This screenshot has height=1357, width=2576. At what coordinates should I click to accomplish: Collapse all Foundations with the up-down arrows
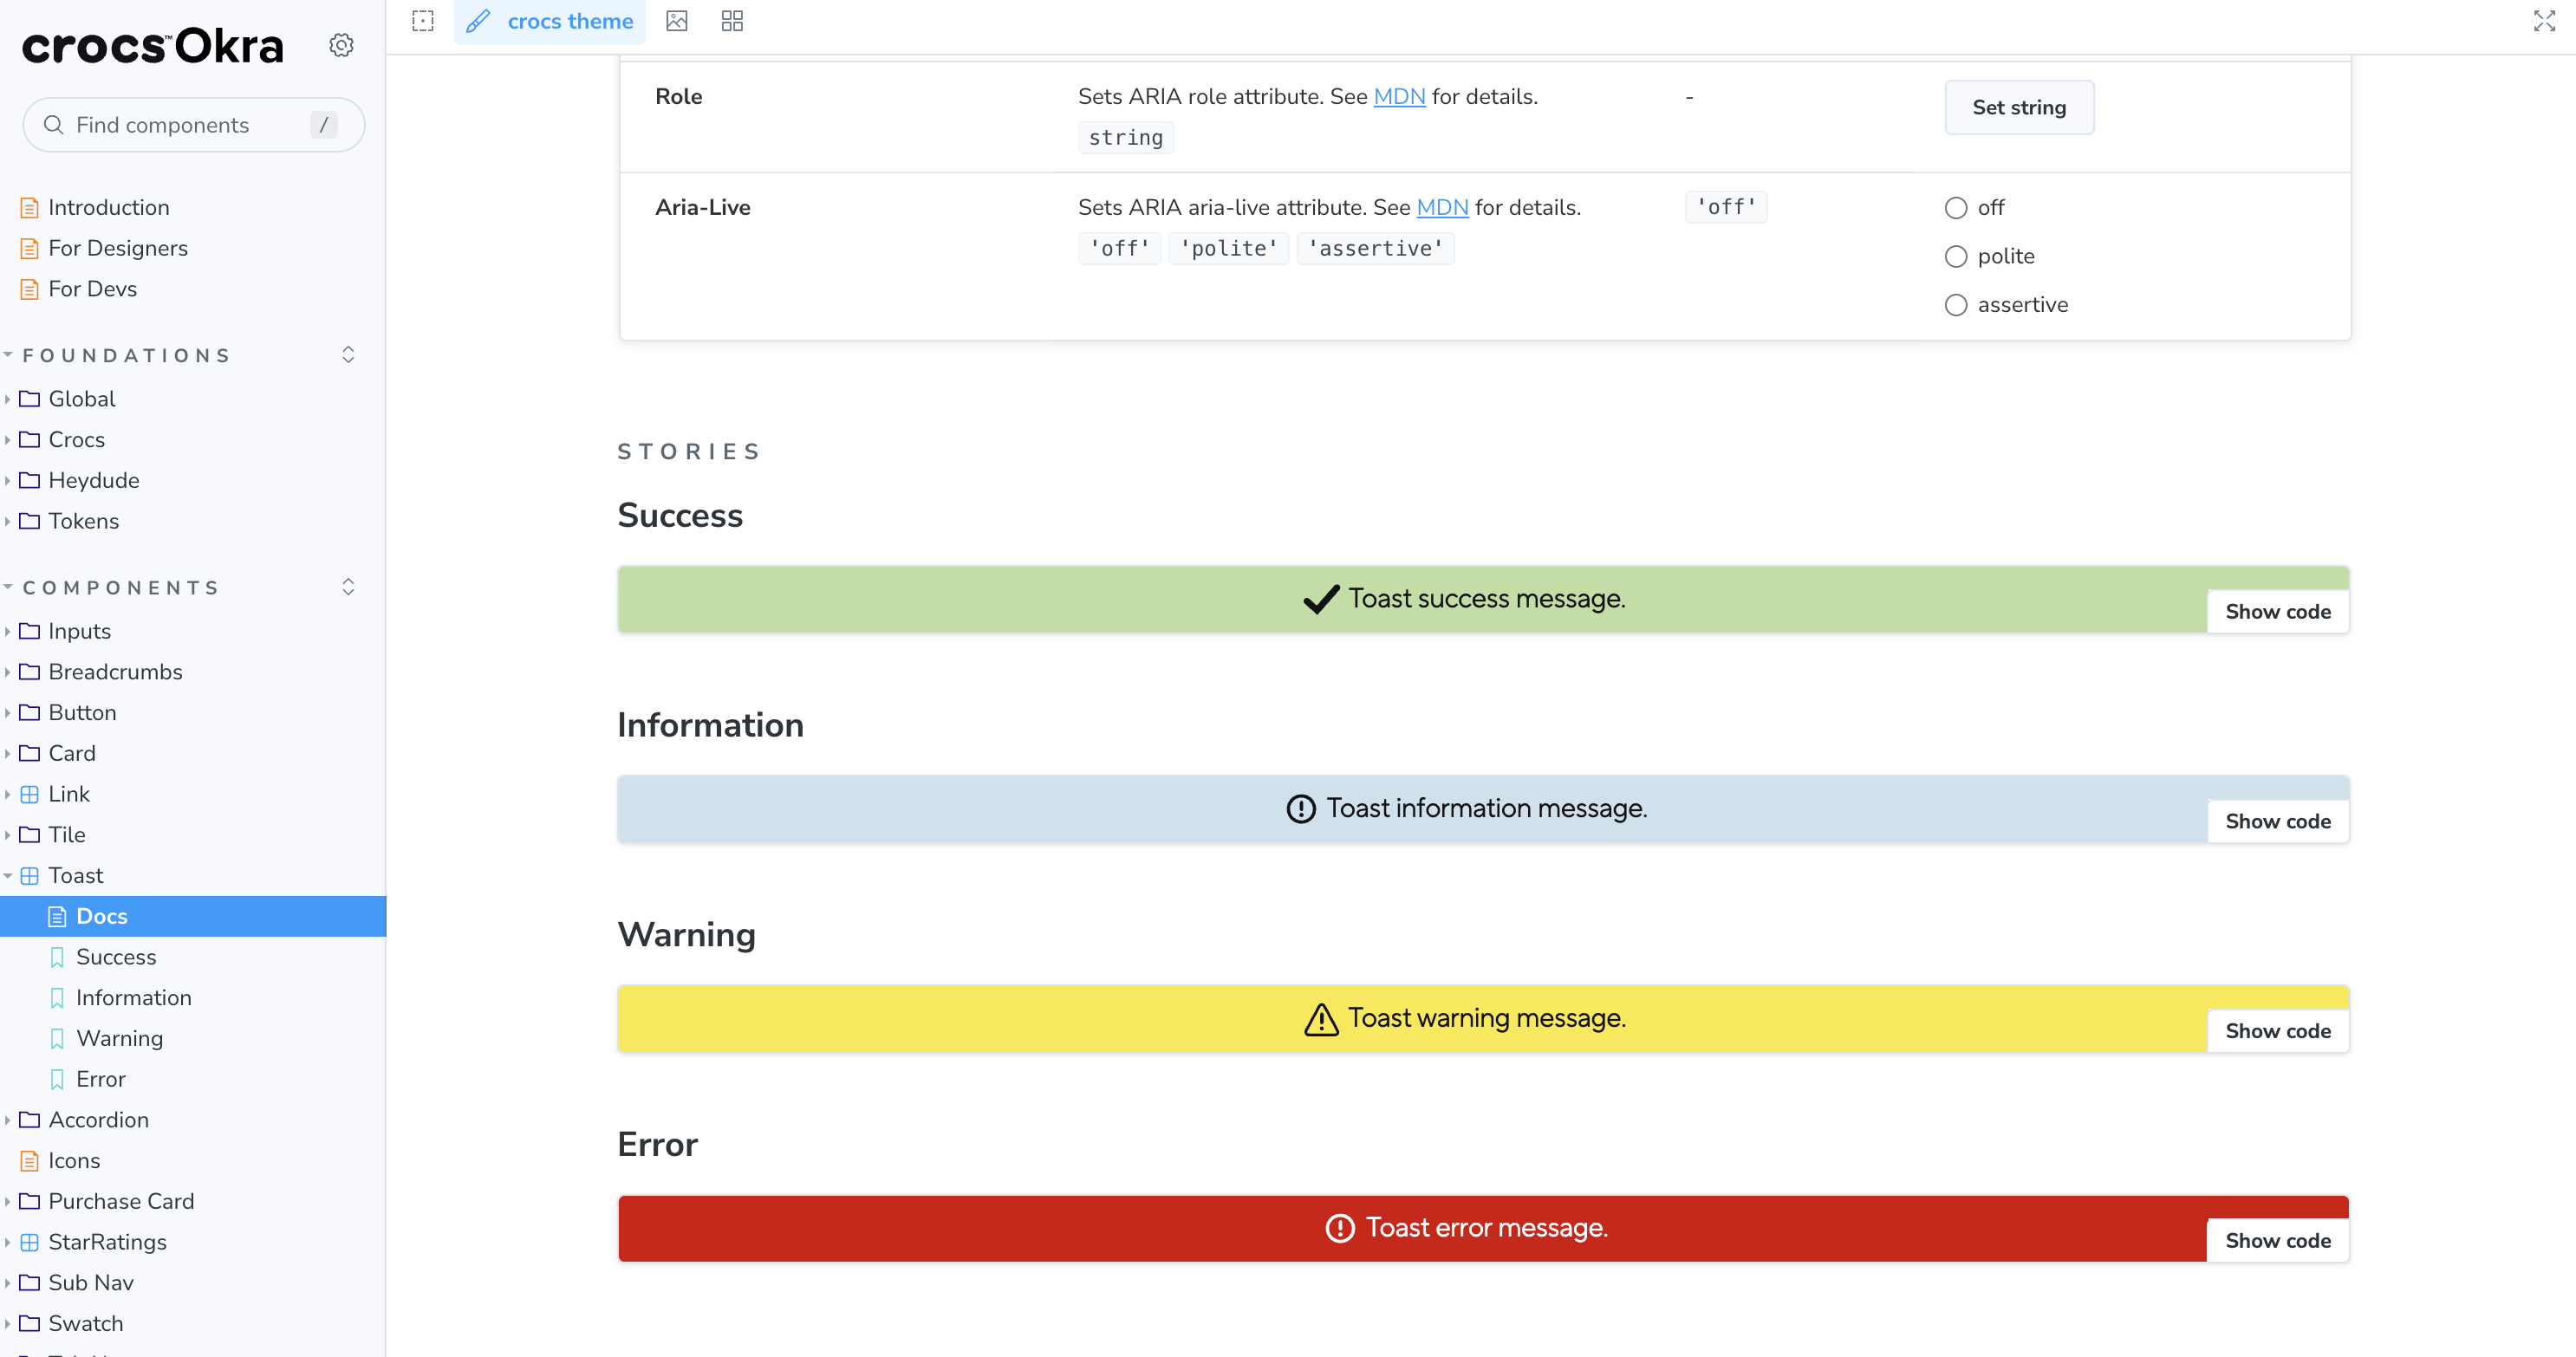[348, 355]
